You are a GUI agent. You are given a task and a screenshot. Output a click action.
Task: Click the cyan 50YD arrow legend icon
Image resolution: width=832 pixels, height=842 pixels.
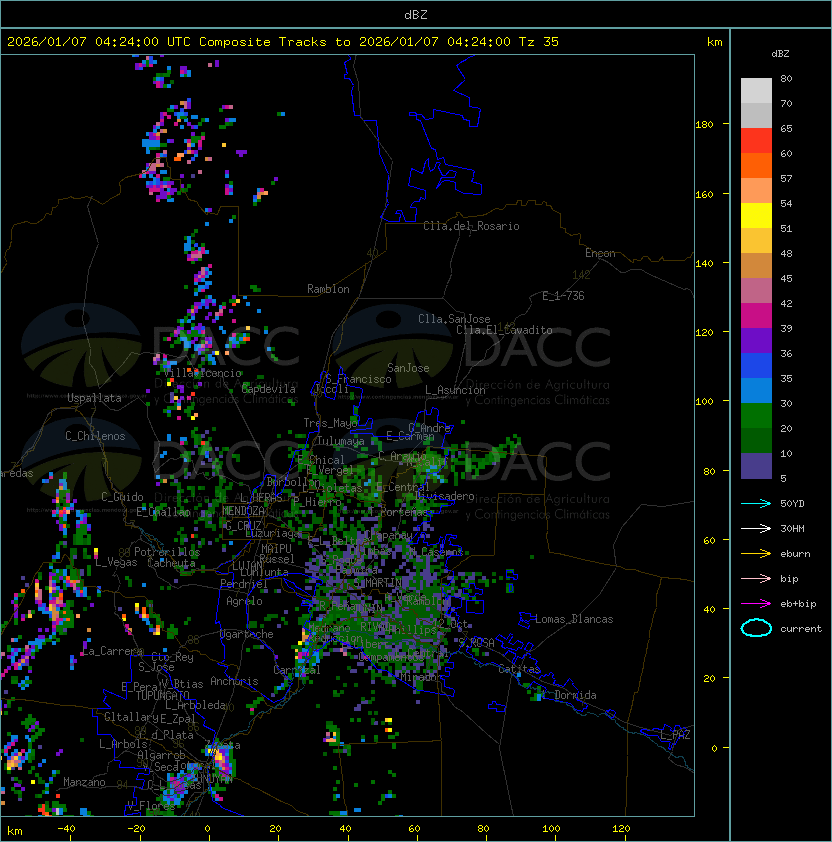tap(756, 504)
